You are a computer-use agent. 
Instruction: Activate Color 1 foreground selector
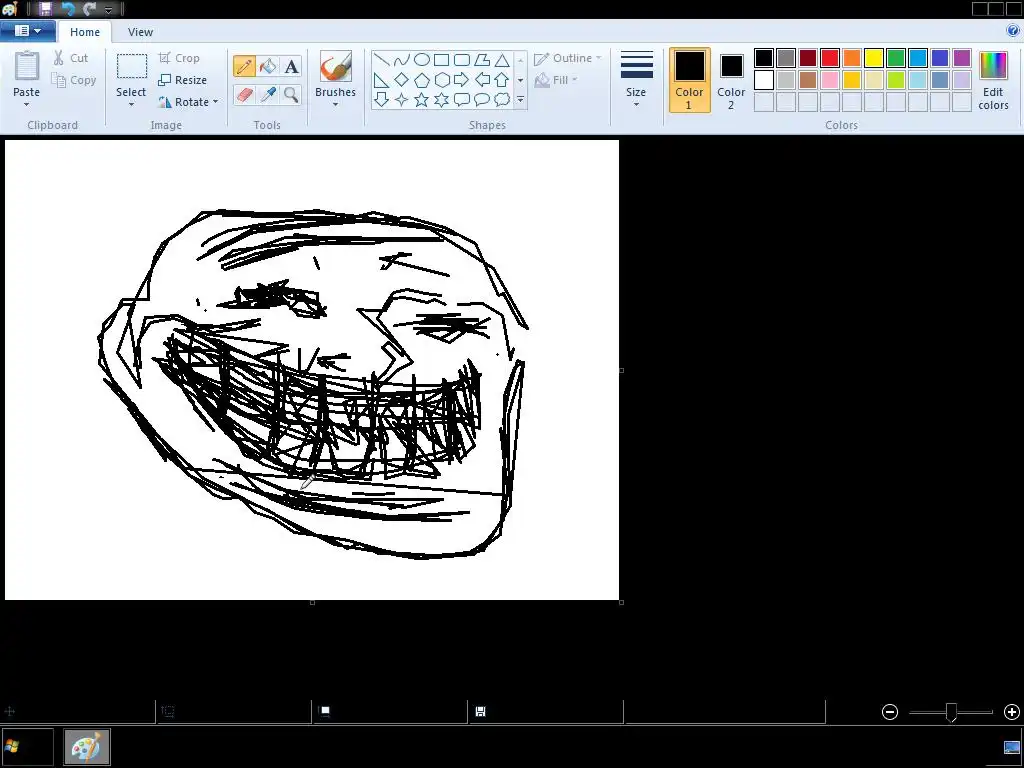(x=690, y=80)
